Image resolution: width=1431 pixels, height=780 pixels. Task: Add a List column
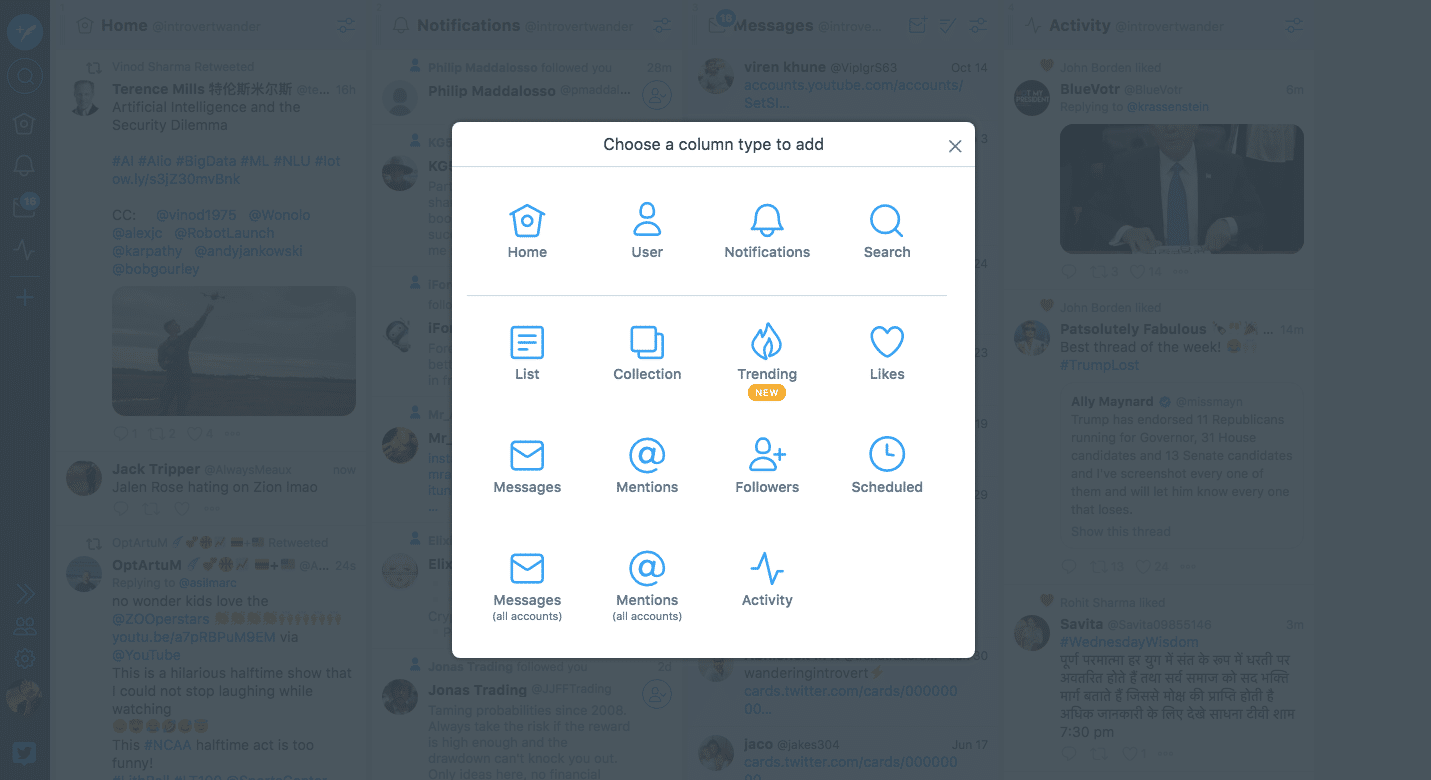click(x=527, y=354)
